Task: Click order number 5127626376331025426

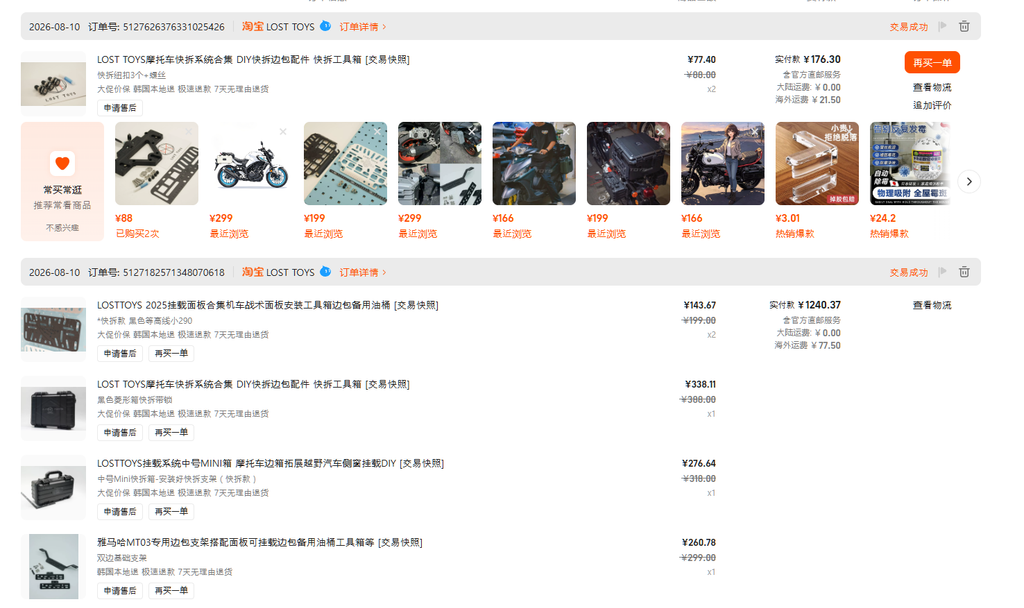Action: coord(174,27)
